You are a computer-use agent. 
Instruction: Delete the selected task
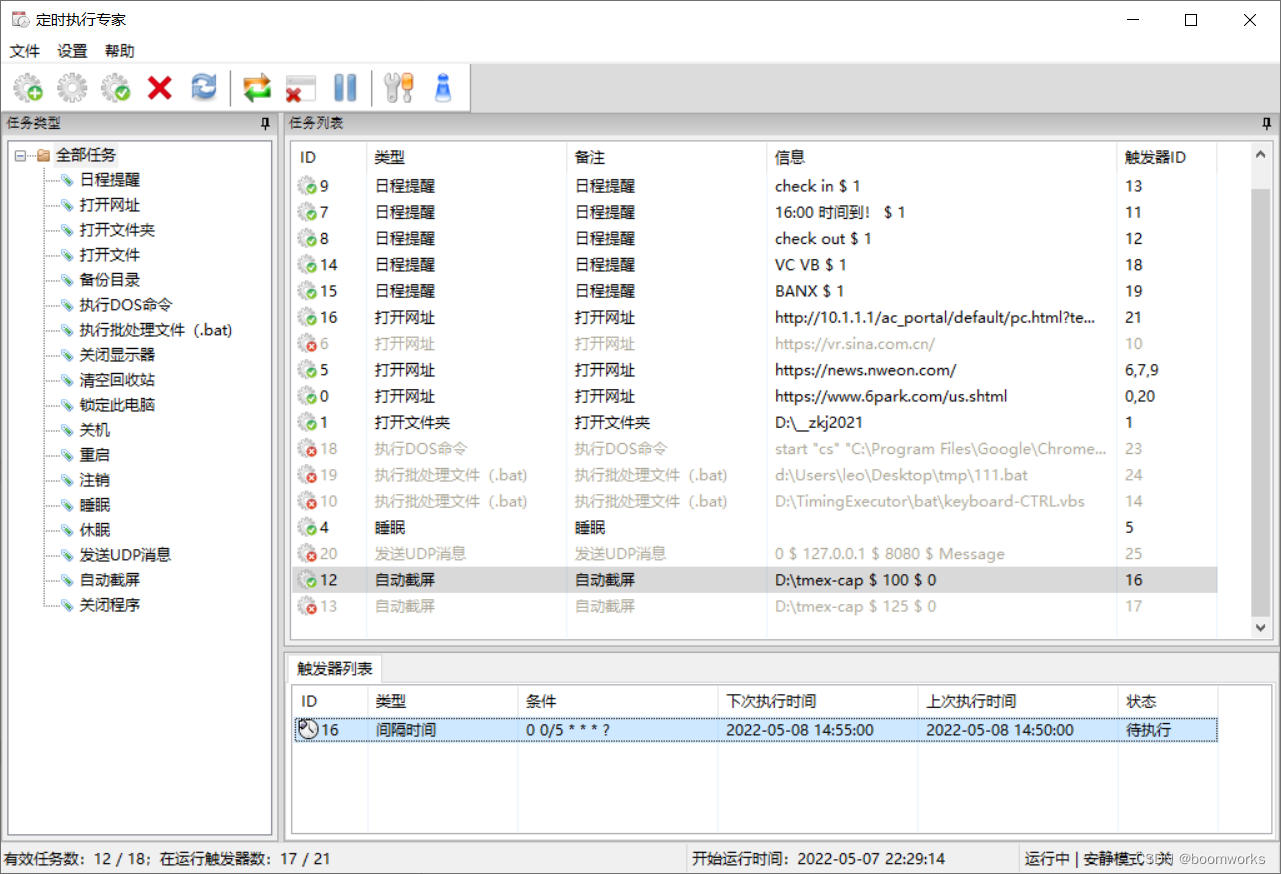[x=160, y=87]
